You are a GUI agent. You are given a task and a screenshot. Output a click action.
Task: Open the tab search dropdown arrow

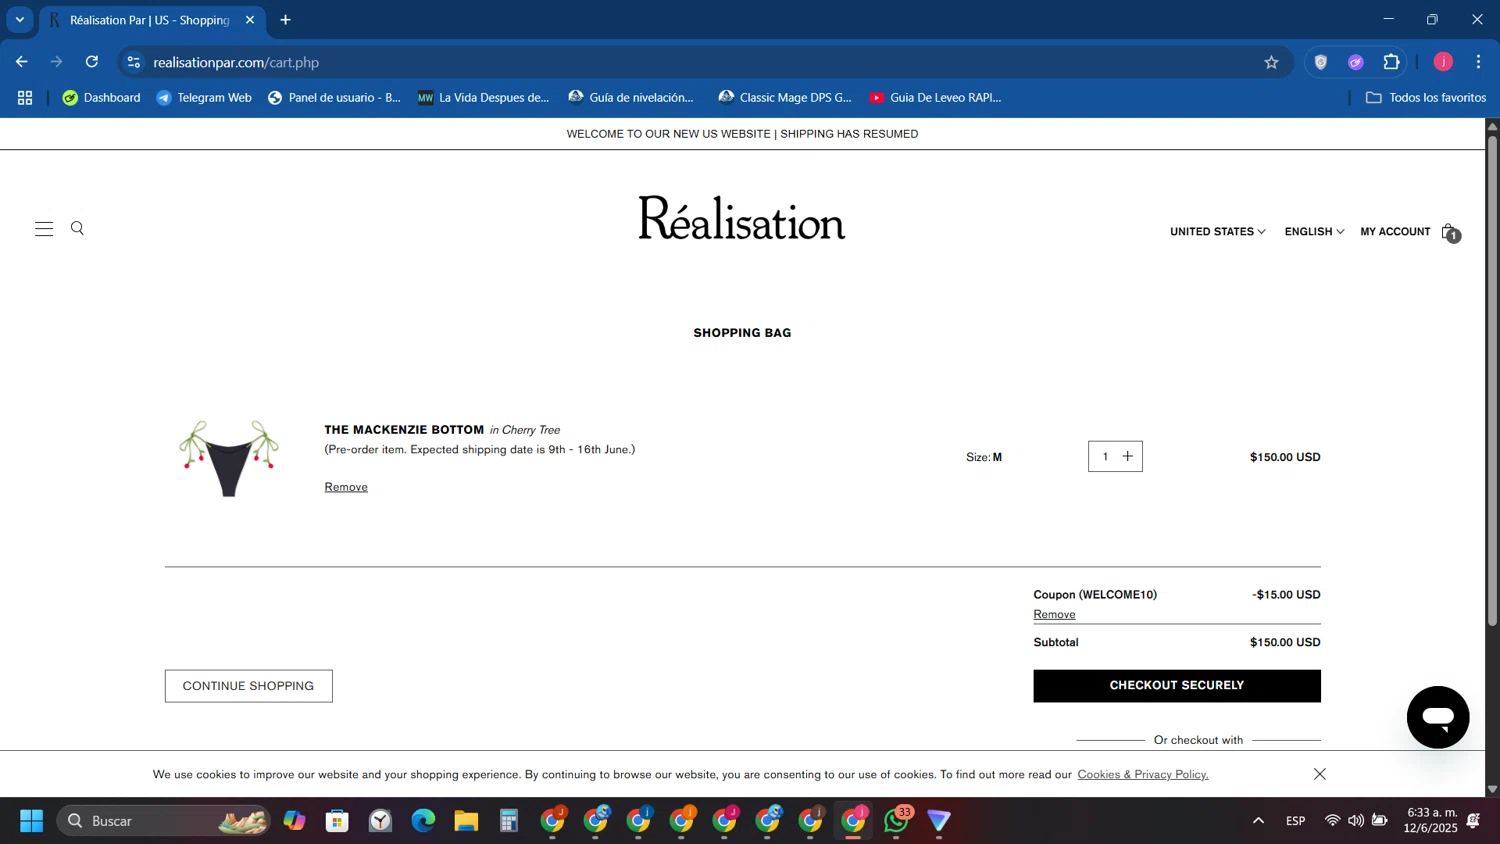point(19,20)
